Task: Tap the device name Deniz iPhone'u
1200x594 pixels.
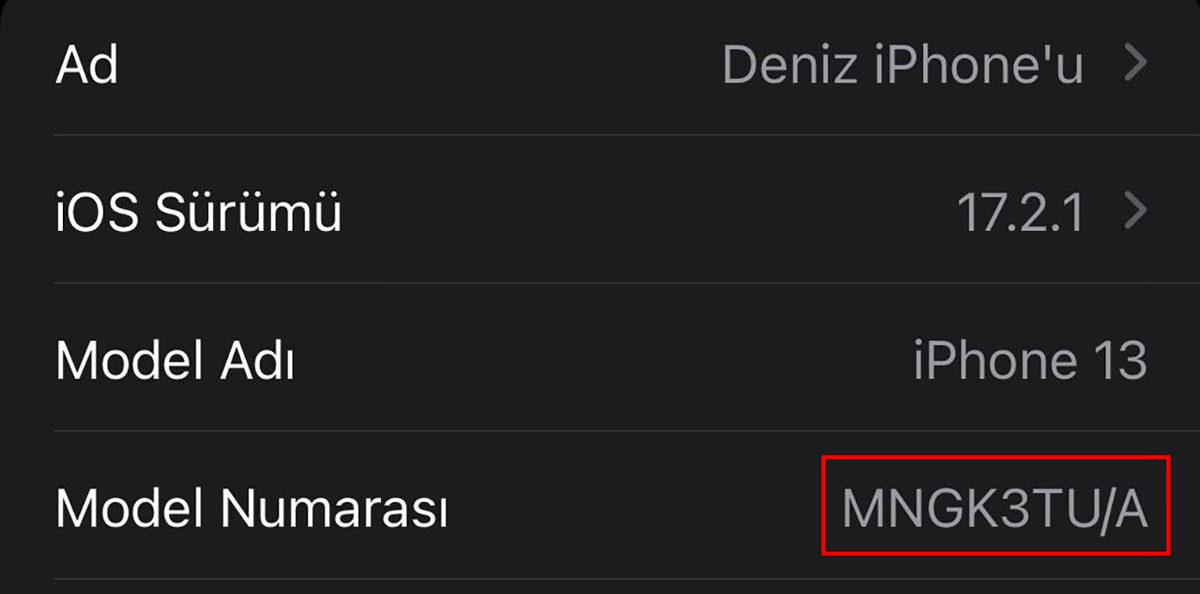Action: [905, 63]
